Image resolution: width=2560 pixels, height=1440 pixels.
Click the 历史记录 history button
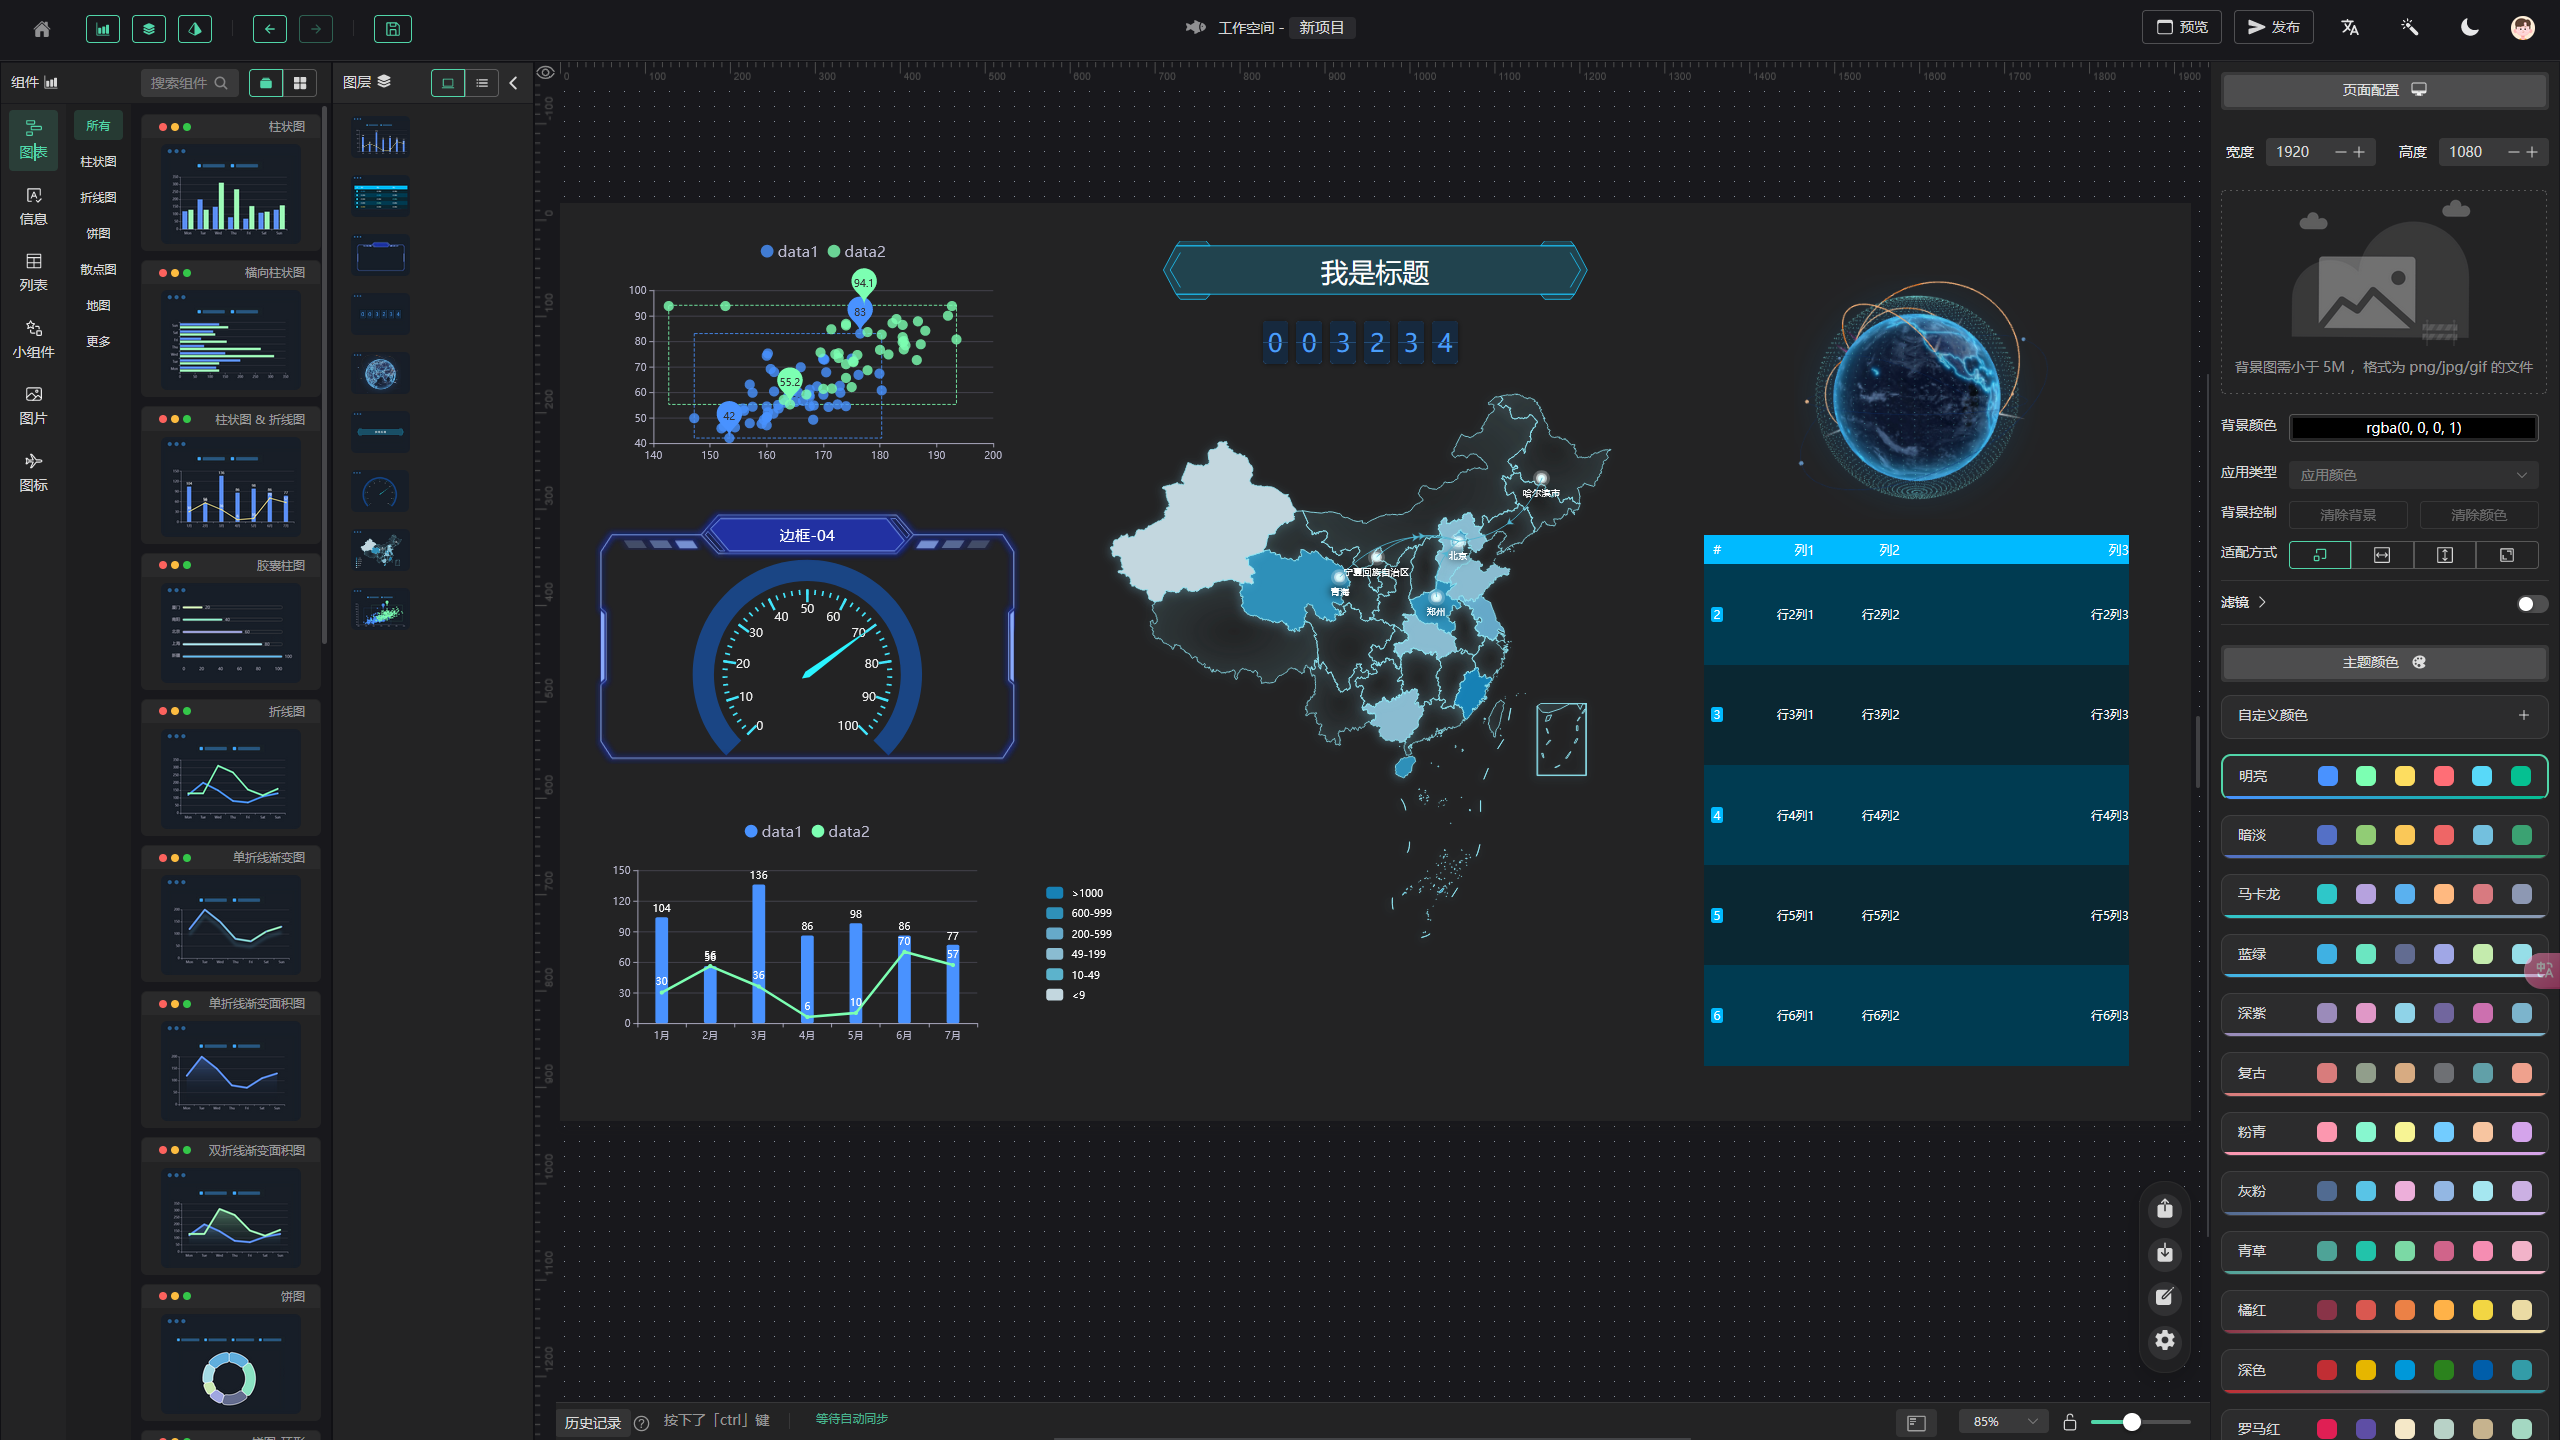593,1422
